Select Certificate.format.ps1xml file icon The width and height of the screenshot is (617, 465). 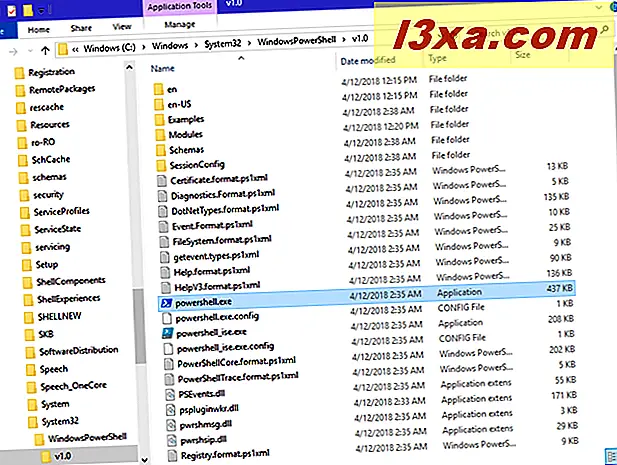click(161, 181)
